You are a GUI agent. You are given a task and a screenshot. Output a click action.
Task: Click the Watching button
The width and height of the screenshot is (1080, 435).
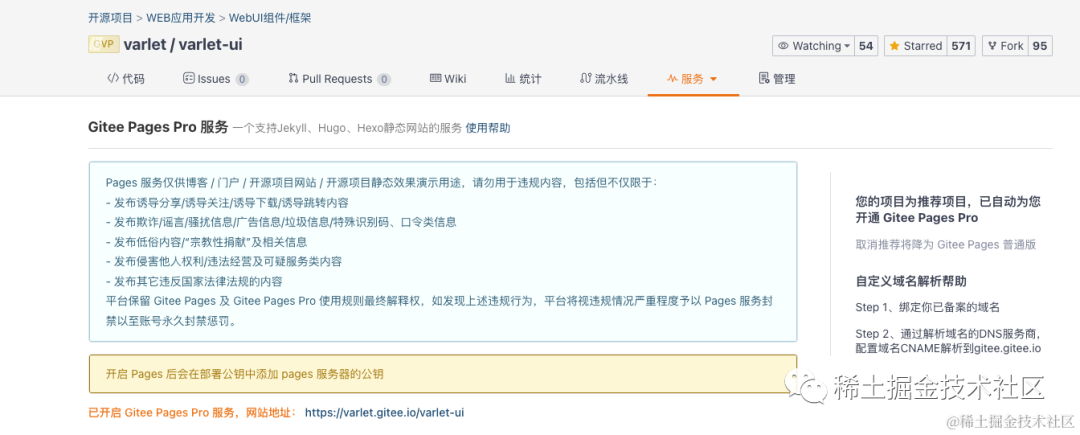tap(813, 46)
